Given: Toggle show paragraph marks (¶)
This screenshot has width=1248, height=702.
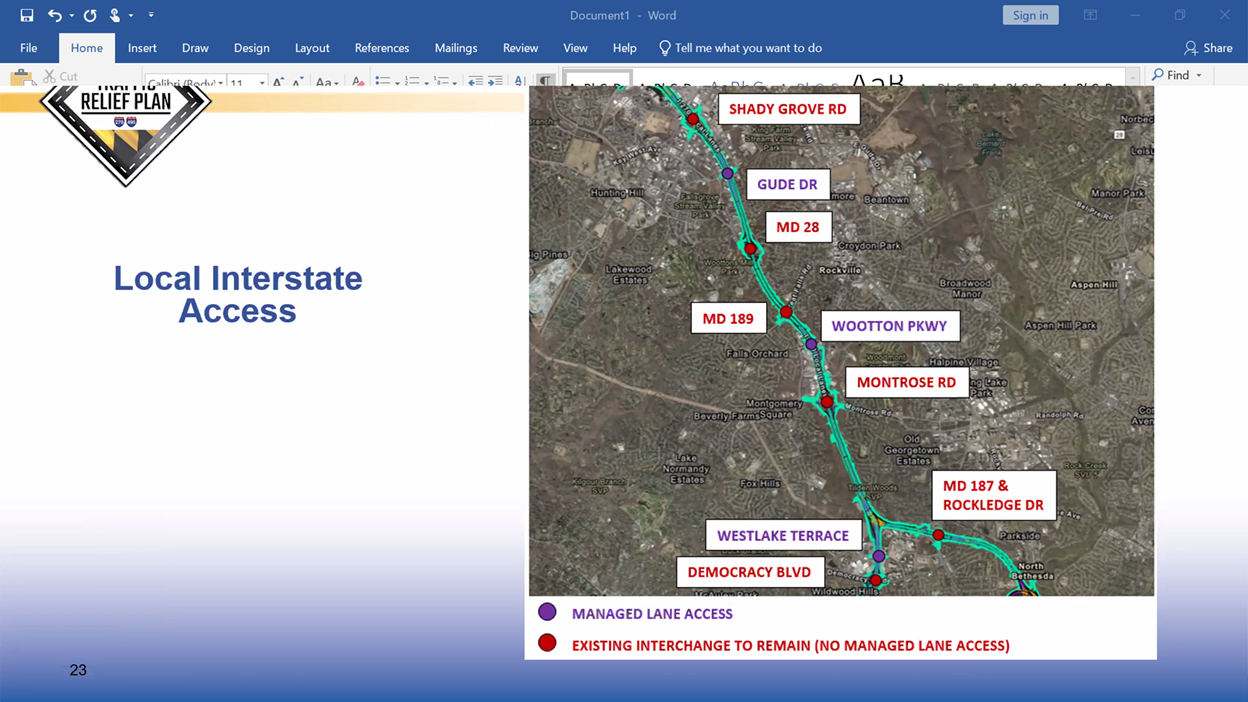Looking at the screenshot, I should [x=545, y=81].
